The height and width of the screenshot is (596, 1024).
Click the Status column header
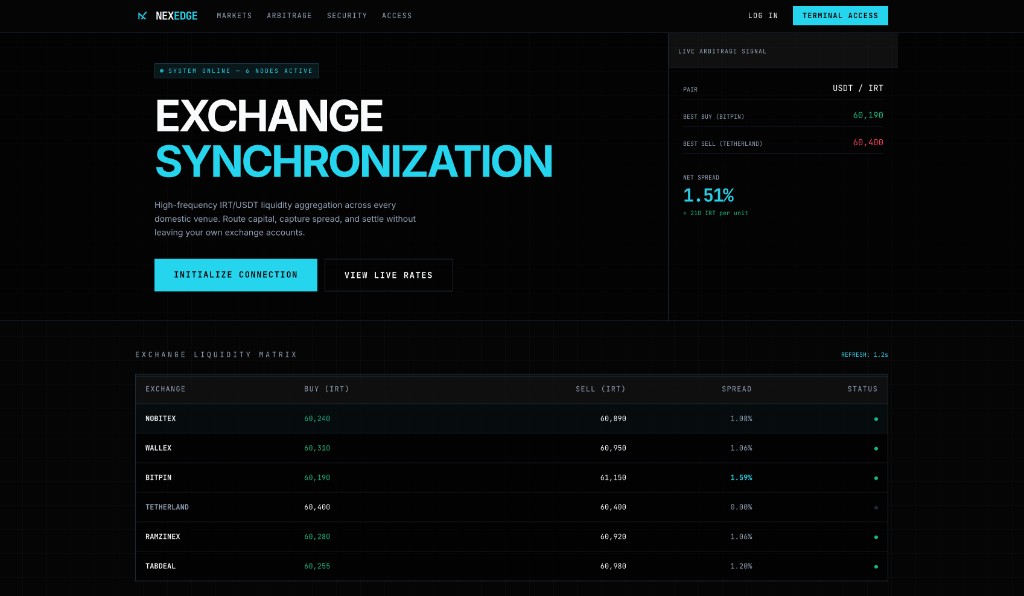click(863, 388)
